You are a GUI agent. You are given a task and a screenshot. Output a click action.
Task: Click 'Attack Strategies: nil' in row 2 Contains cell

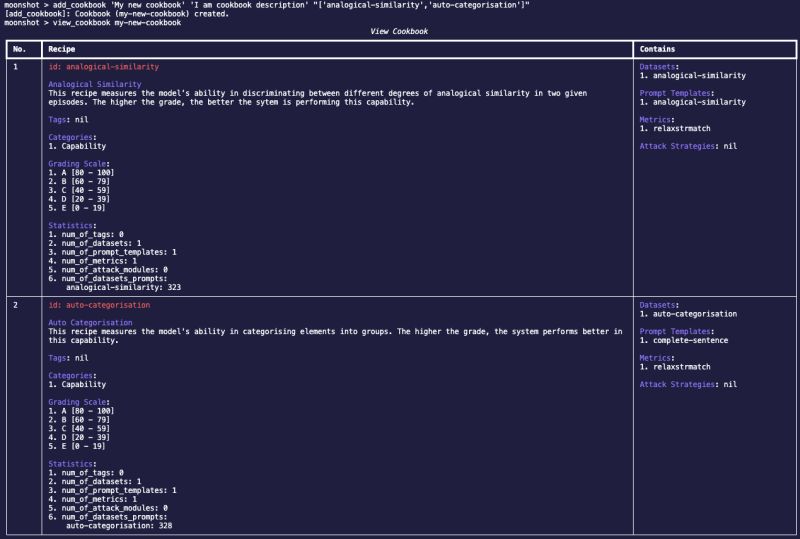tap(688, 385)
